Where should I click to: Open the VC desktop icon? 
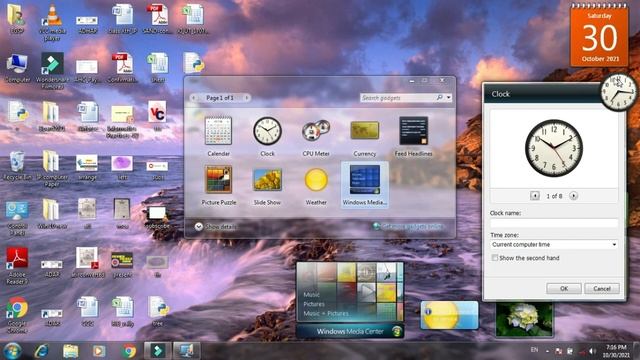[x=157, y=116]
